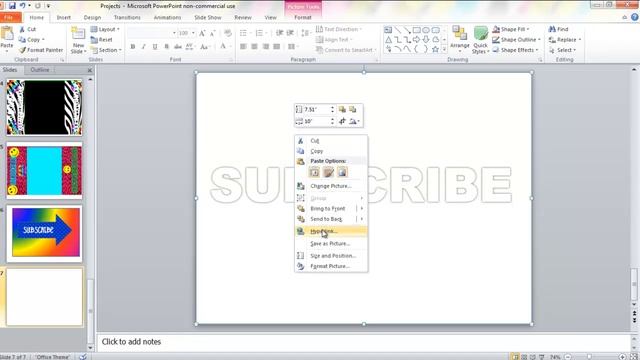Click the notes pane to add notes

point(363,342)
